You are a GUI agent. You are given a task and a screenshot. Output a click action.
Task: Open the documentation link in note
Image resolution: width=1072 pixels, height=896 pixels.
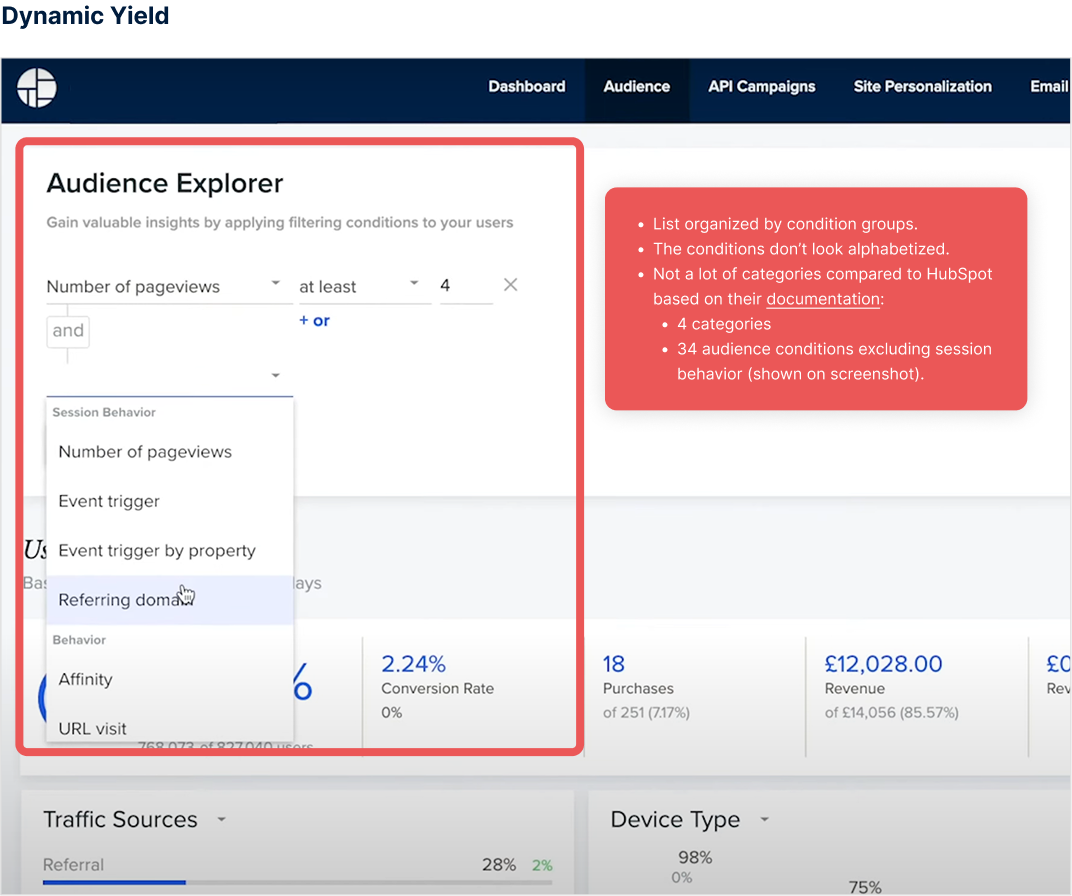pos(823,299)
